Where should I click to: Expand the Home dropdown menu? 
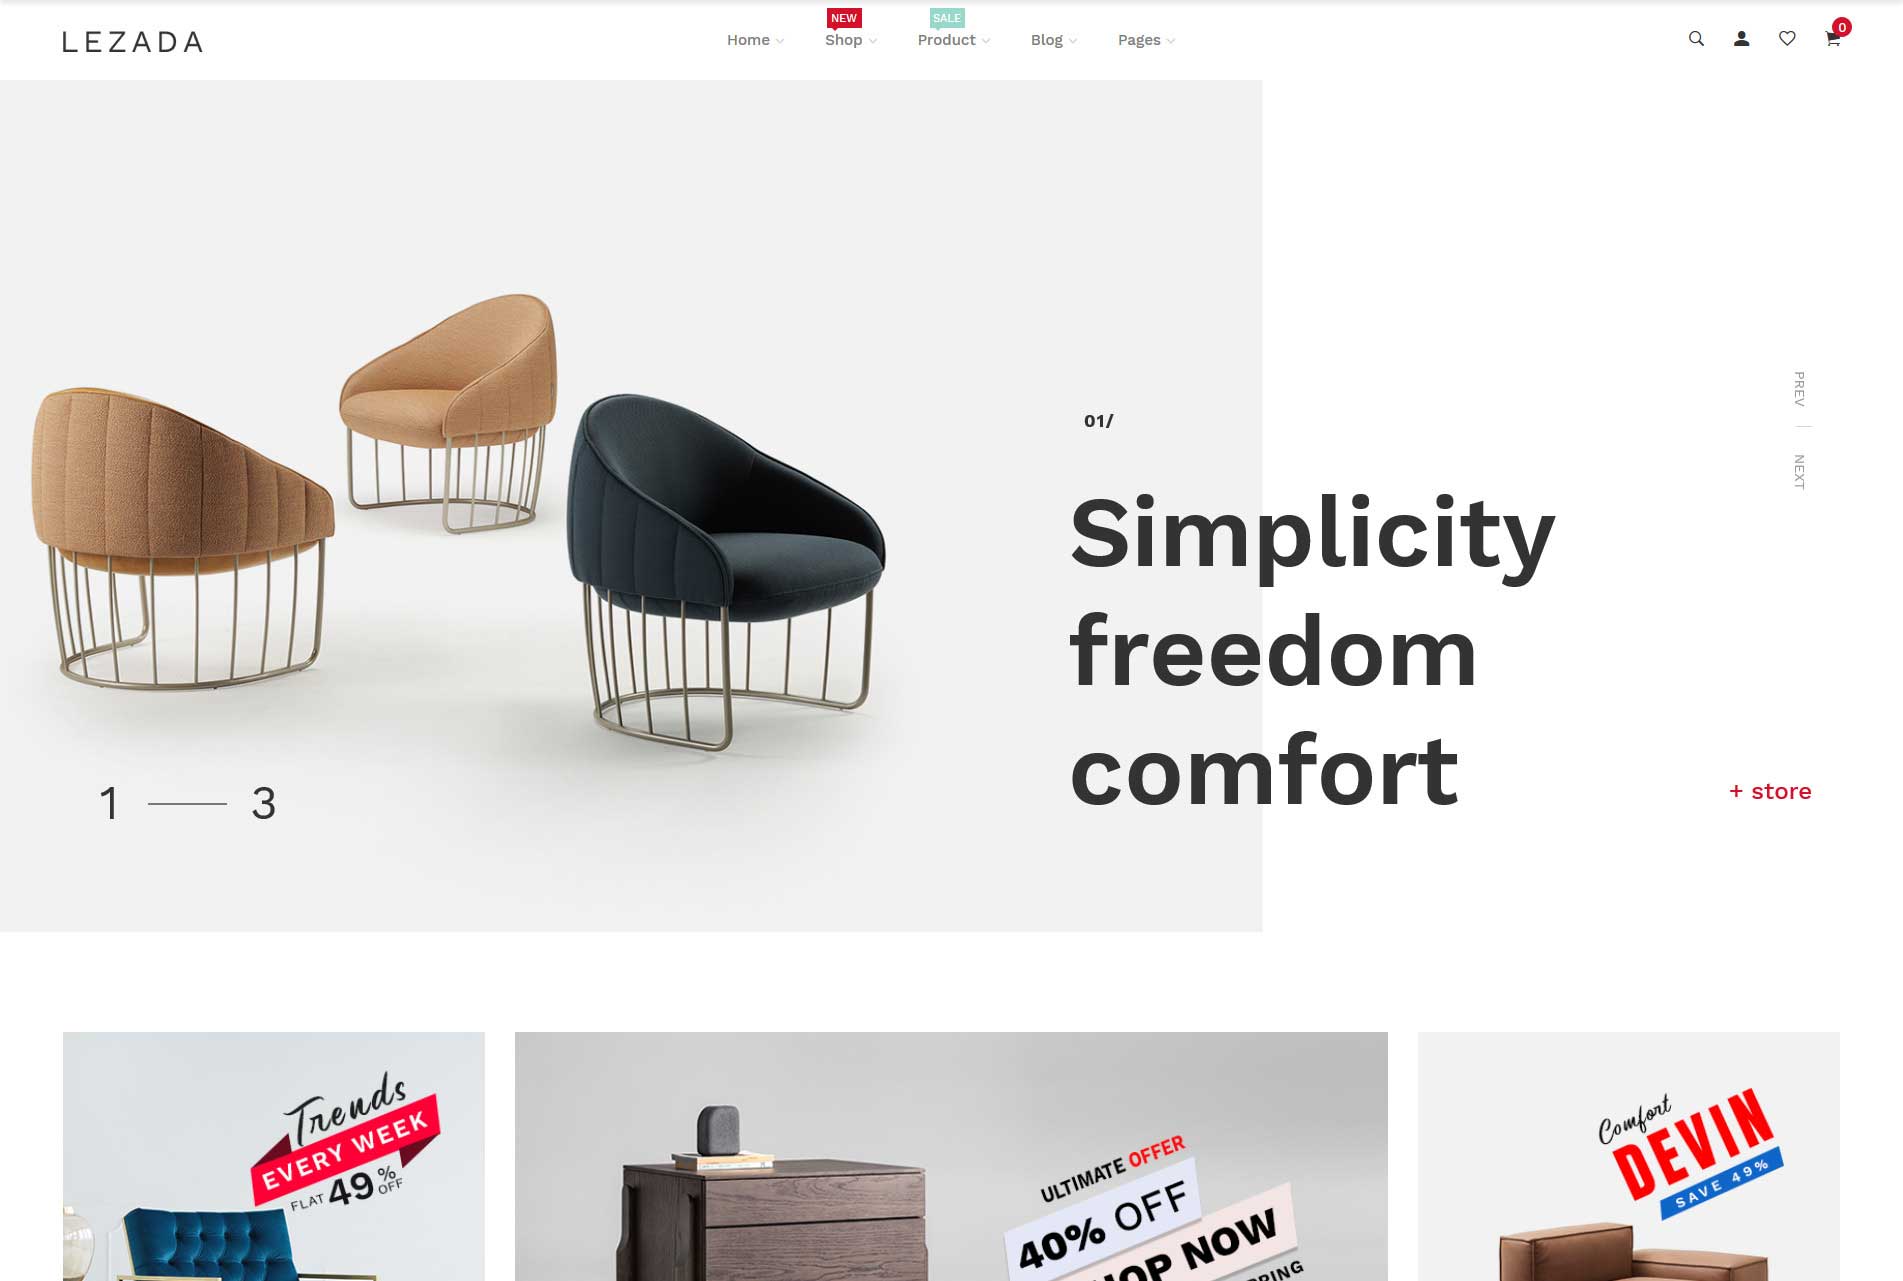(755, 40)
